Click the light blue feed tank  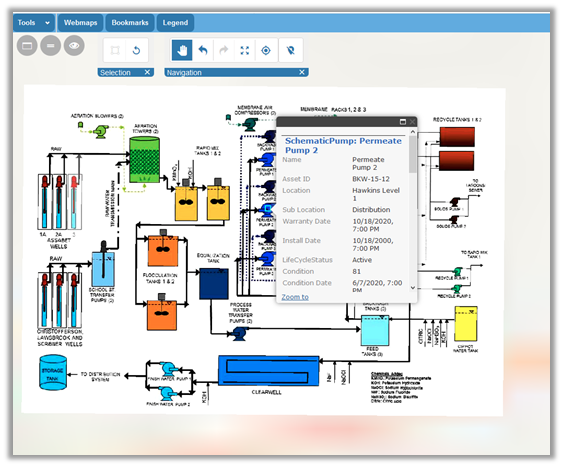374,330
